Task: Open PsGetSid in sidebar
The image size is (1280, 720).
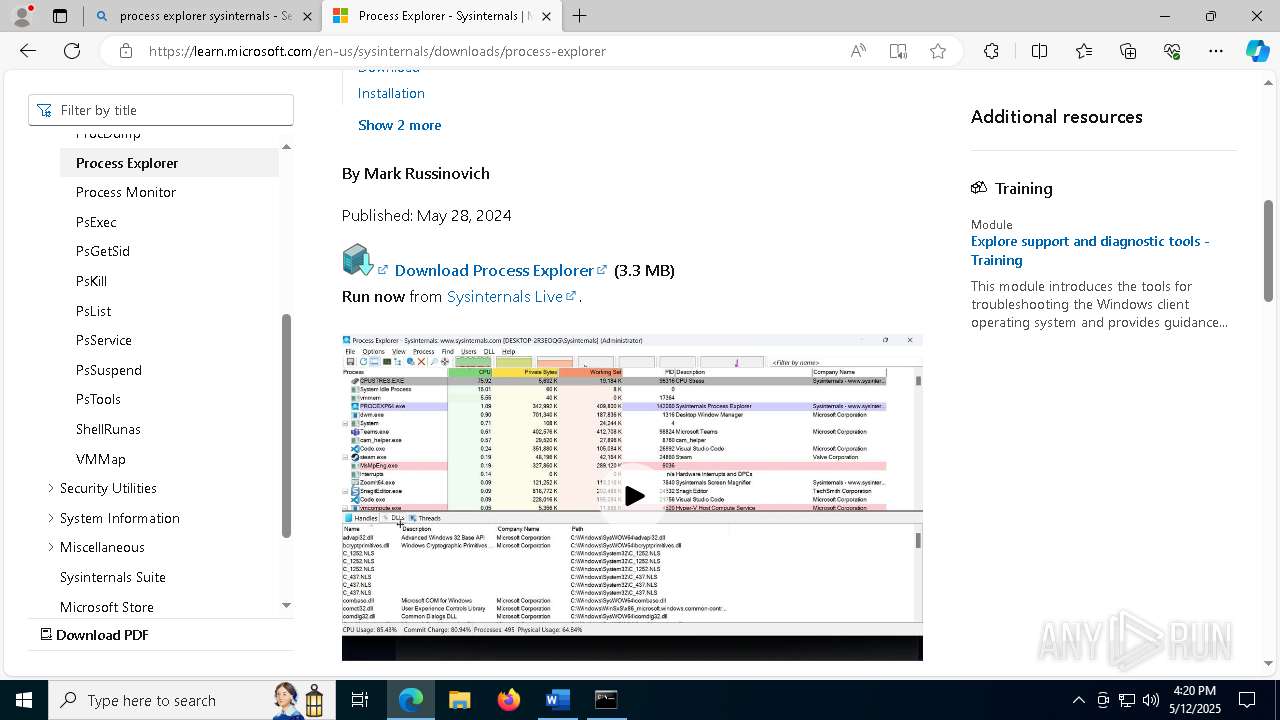Action: [x=103, y=251]
